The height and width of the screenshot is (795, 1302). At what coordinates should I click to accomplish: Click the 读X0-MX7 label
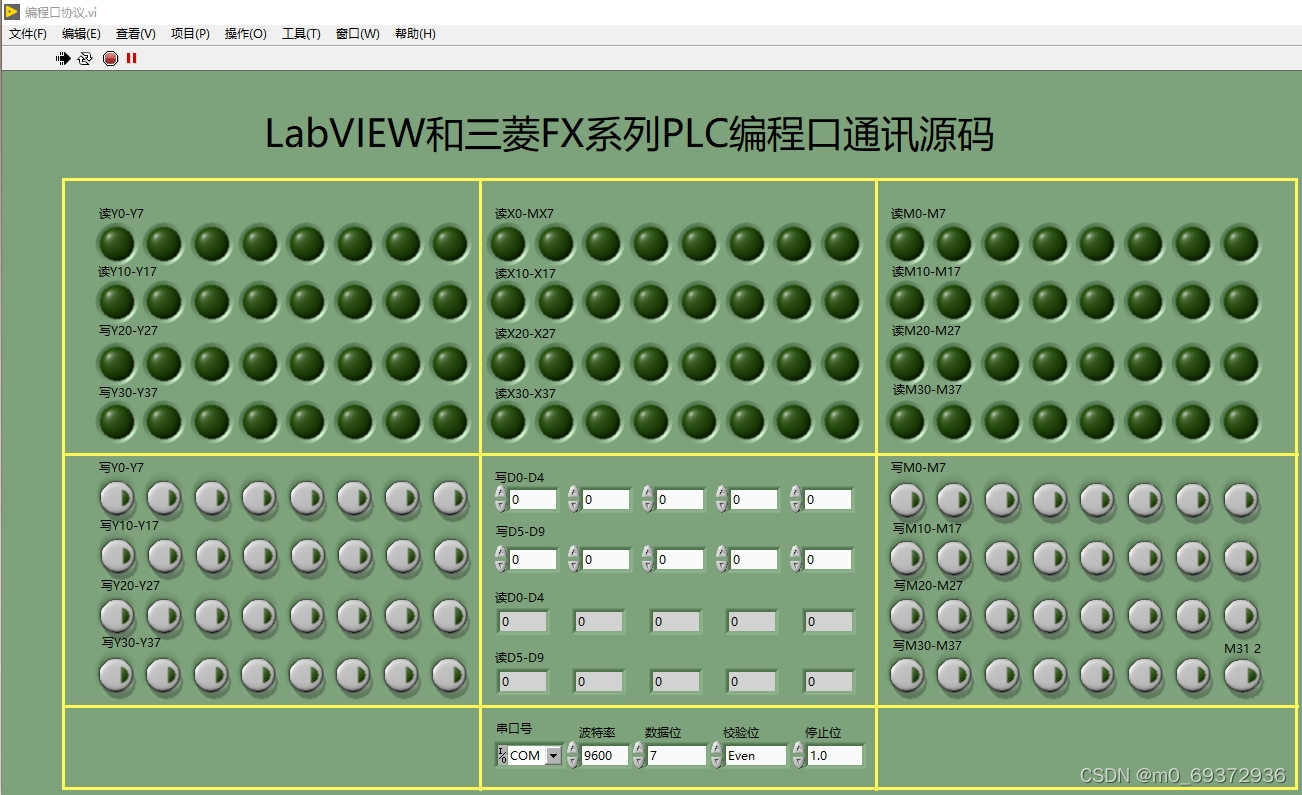click(x=524, y=214)
